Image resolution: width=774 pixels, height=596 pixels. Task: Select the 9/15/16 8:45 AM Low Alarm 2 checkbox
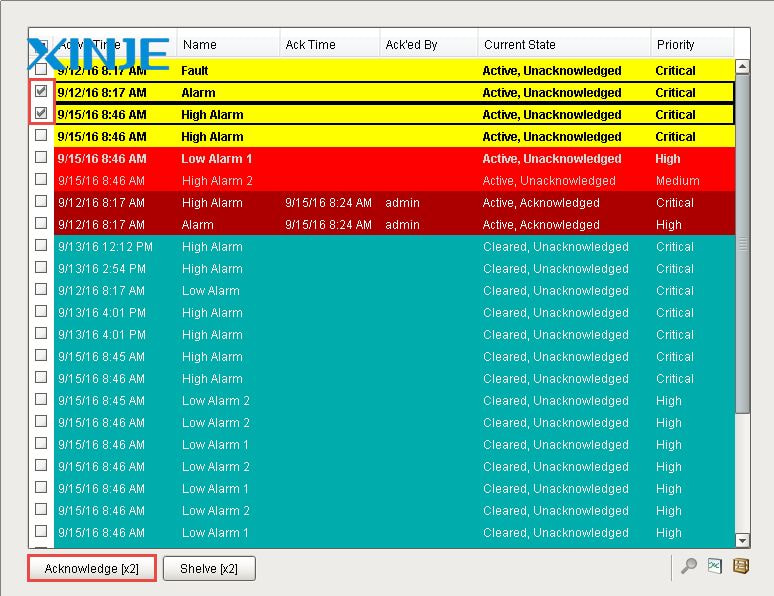(41, 399)
